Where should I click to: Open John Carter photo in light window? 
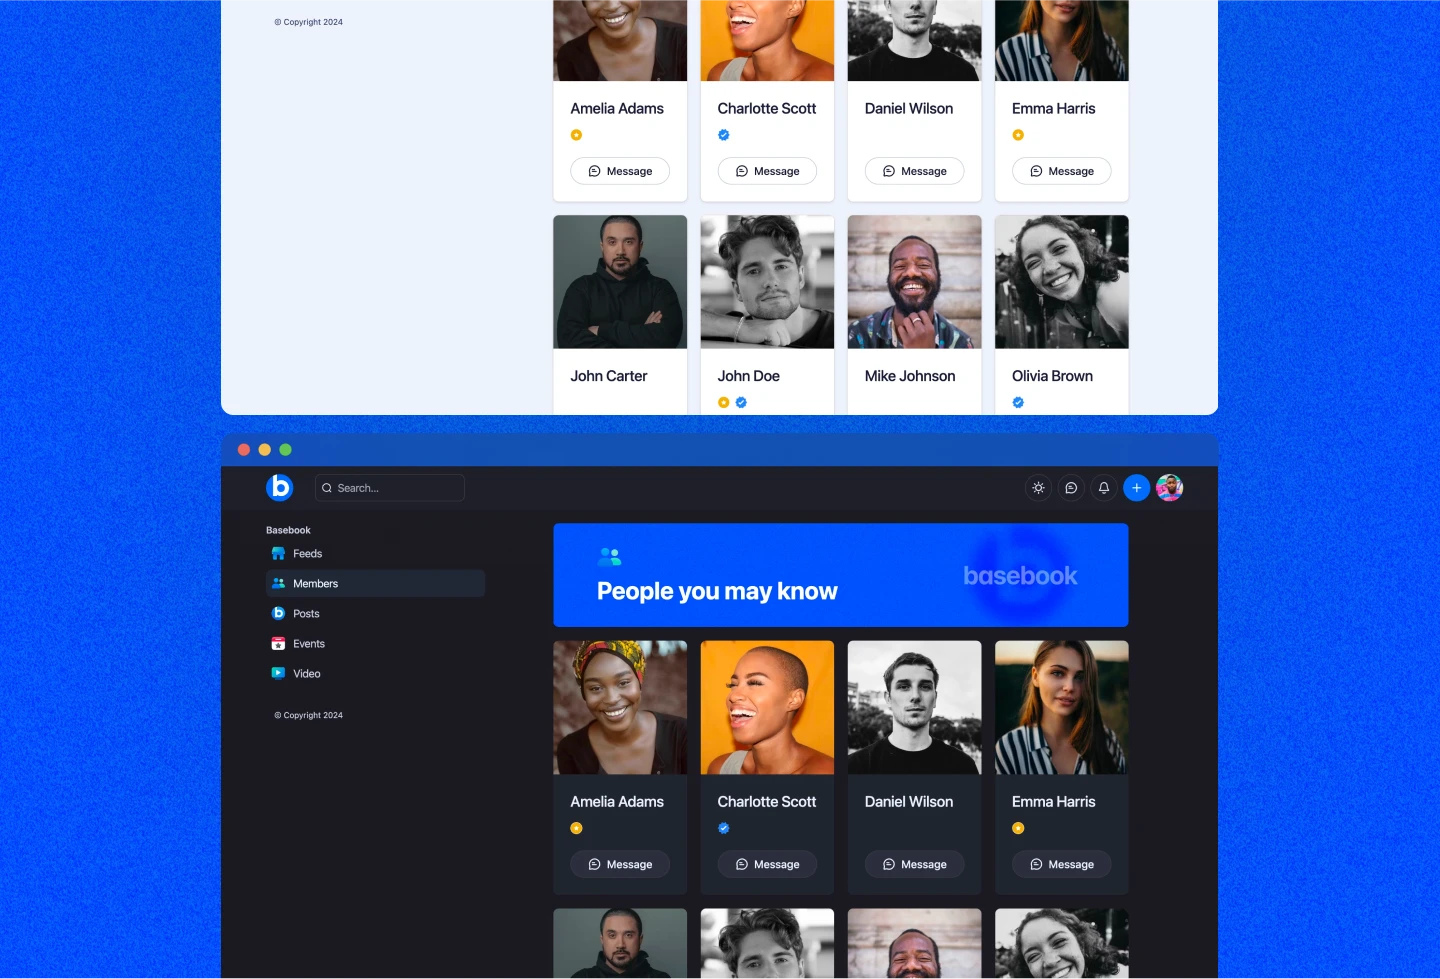(x=620, y=282)
